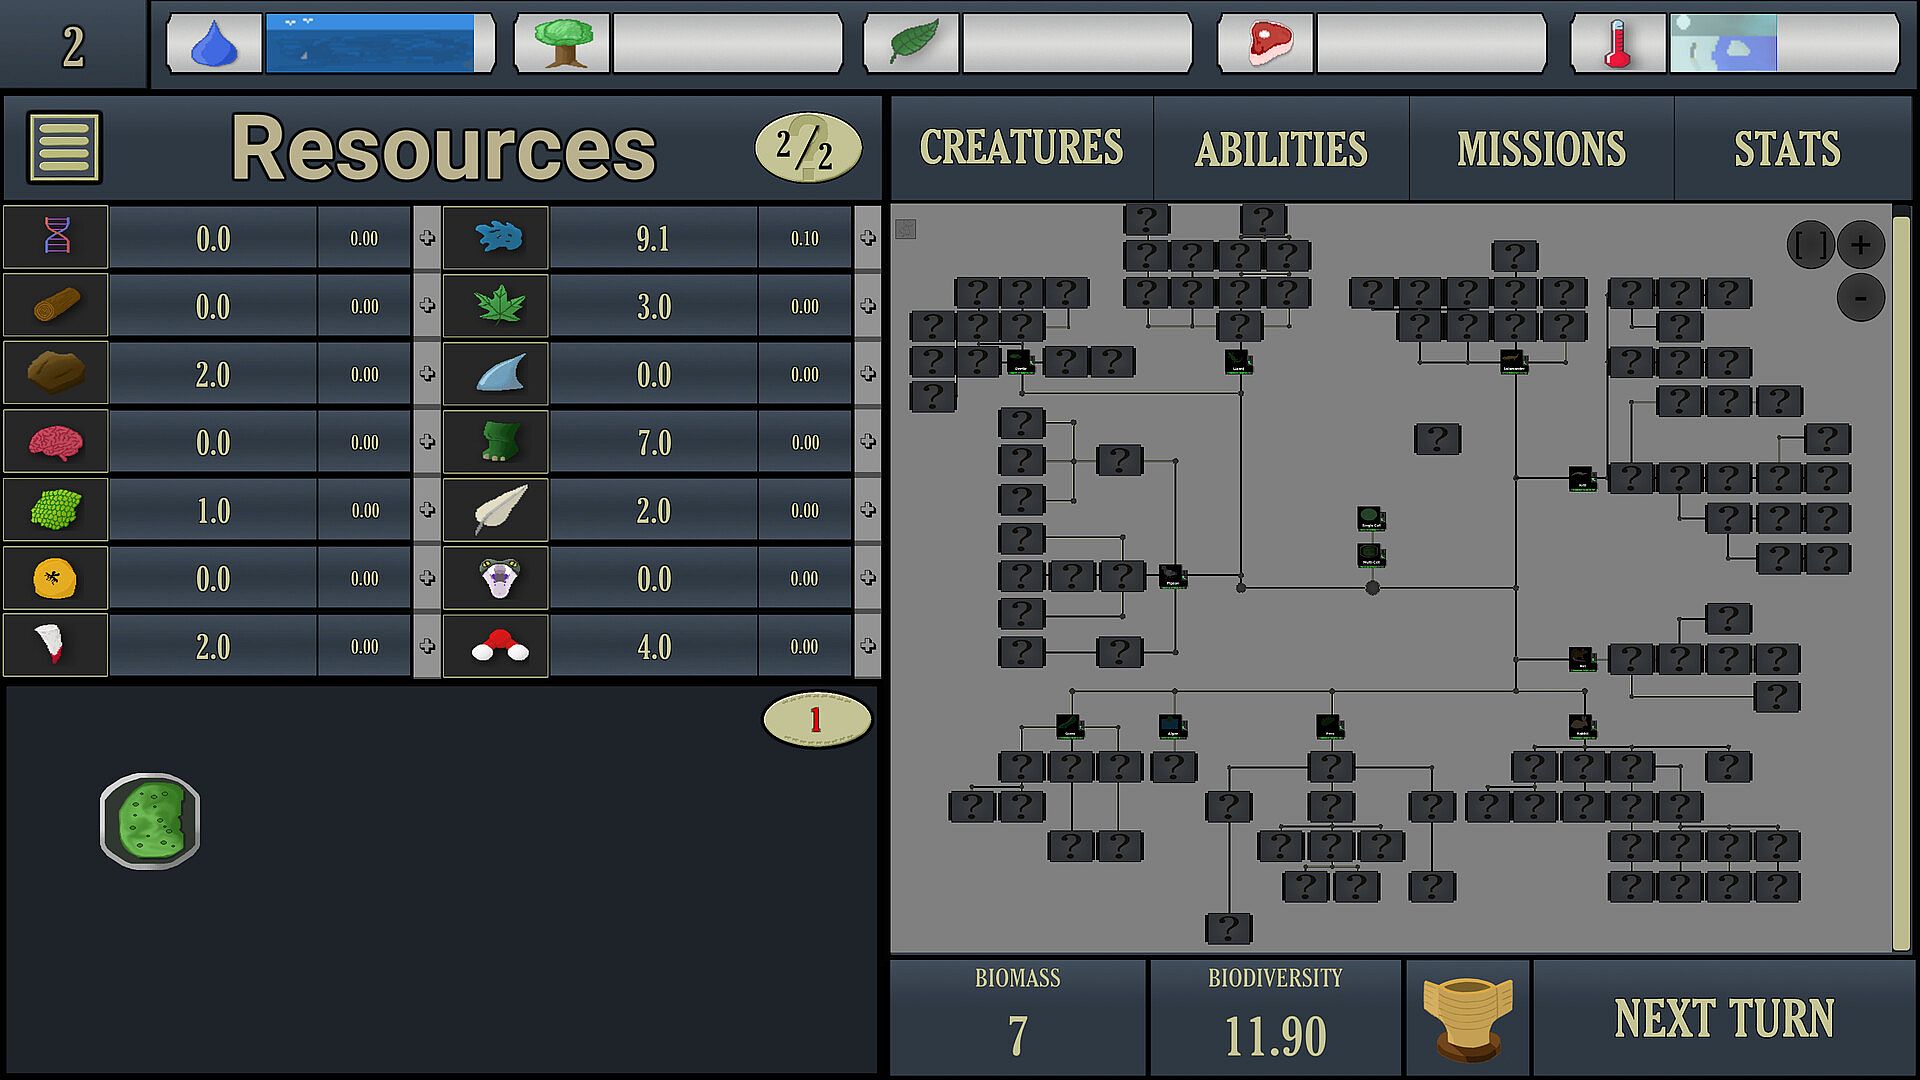Click the shark fin resource icon

pos(498,374)
